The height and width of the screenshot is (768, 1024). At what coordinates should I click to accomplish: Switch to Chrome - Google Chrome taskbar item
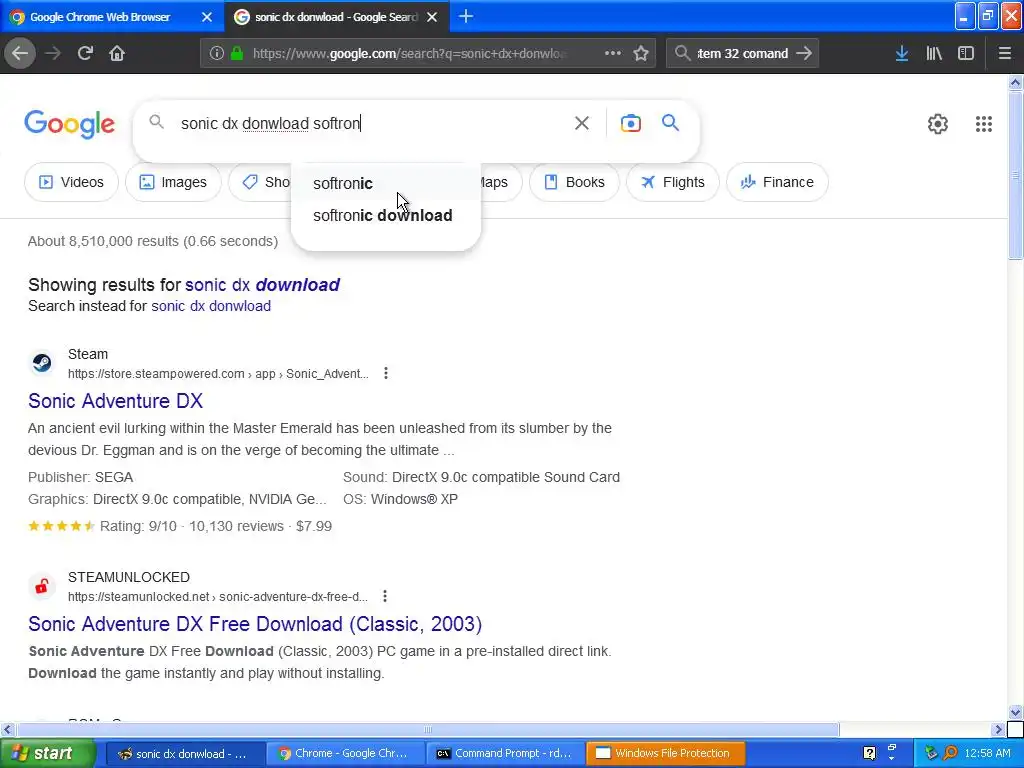[345, 754]
